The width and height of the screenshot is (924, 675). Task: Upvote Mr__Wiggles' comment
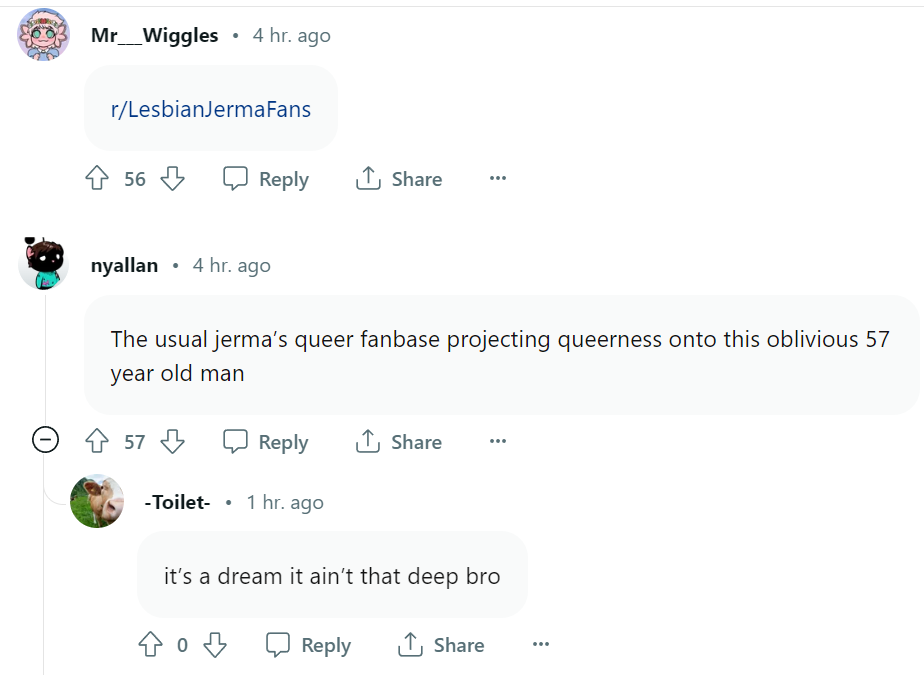[x=97, y=178]
